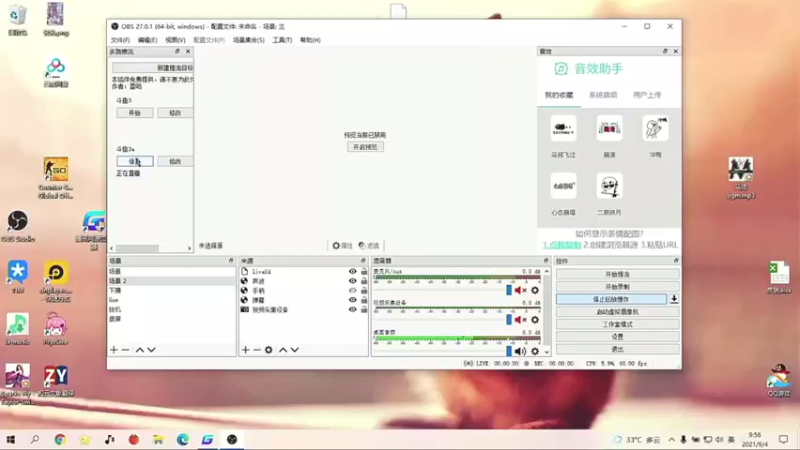This screenshot has width=800, height=450.
Task: Toggle the lock on the 弹幕 source
Action: (x=364, y=300)
